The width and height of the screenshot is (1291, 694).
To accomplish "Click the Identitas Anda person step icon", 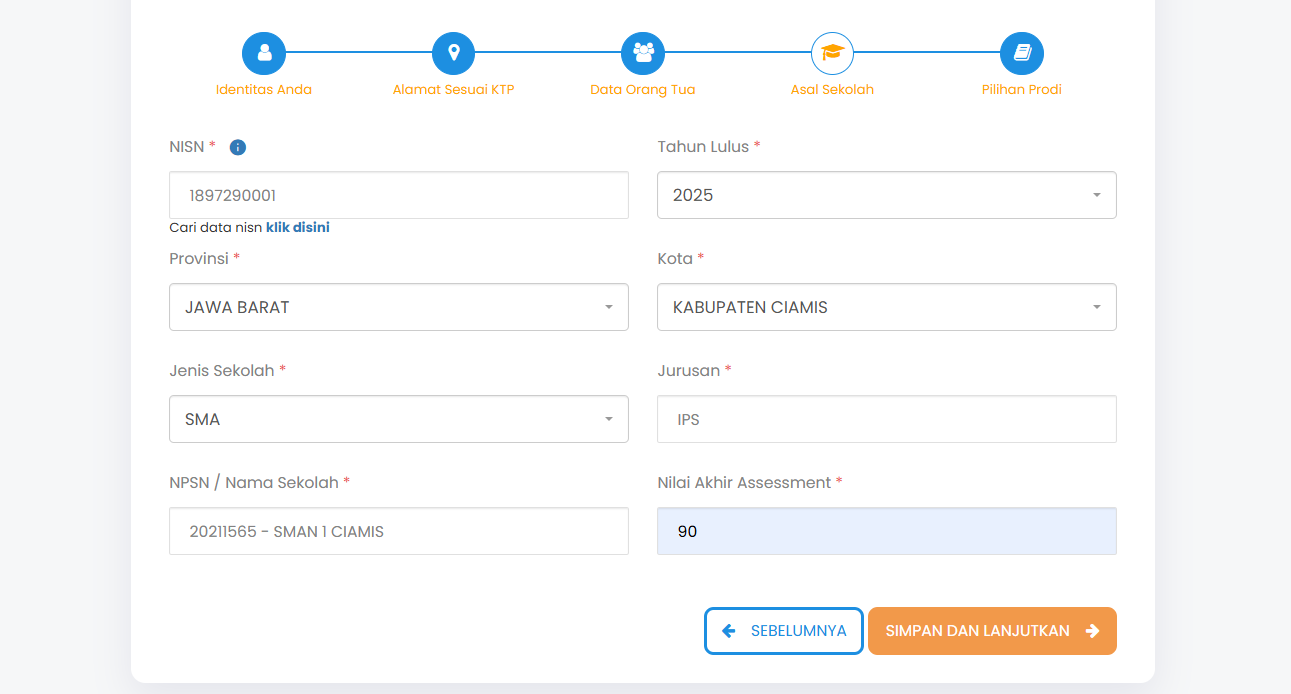I will pyautogui.click(x=264, y=53).
